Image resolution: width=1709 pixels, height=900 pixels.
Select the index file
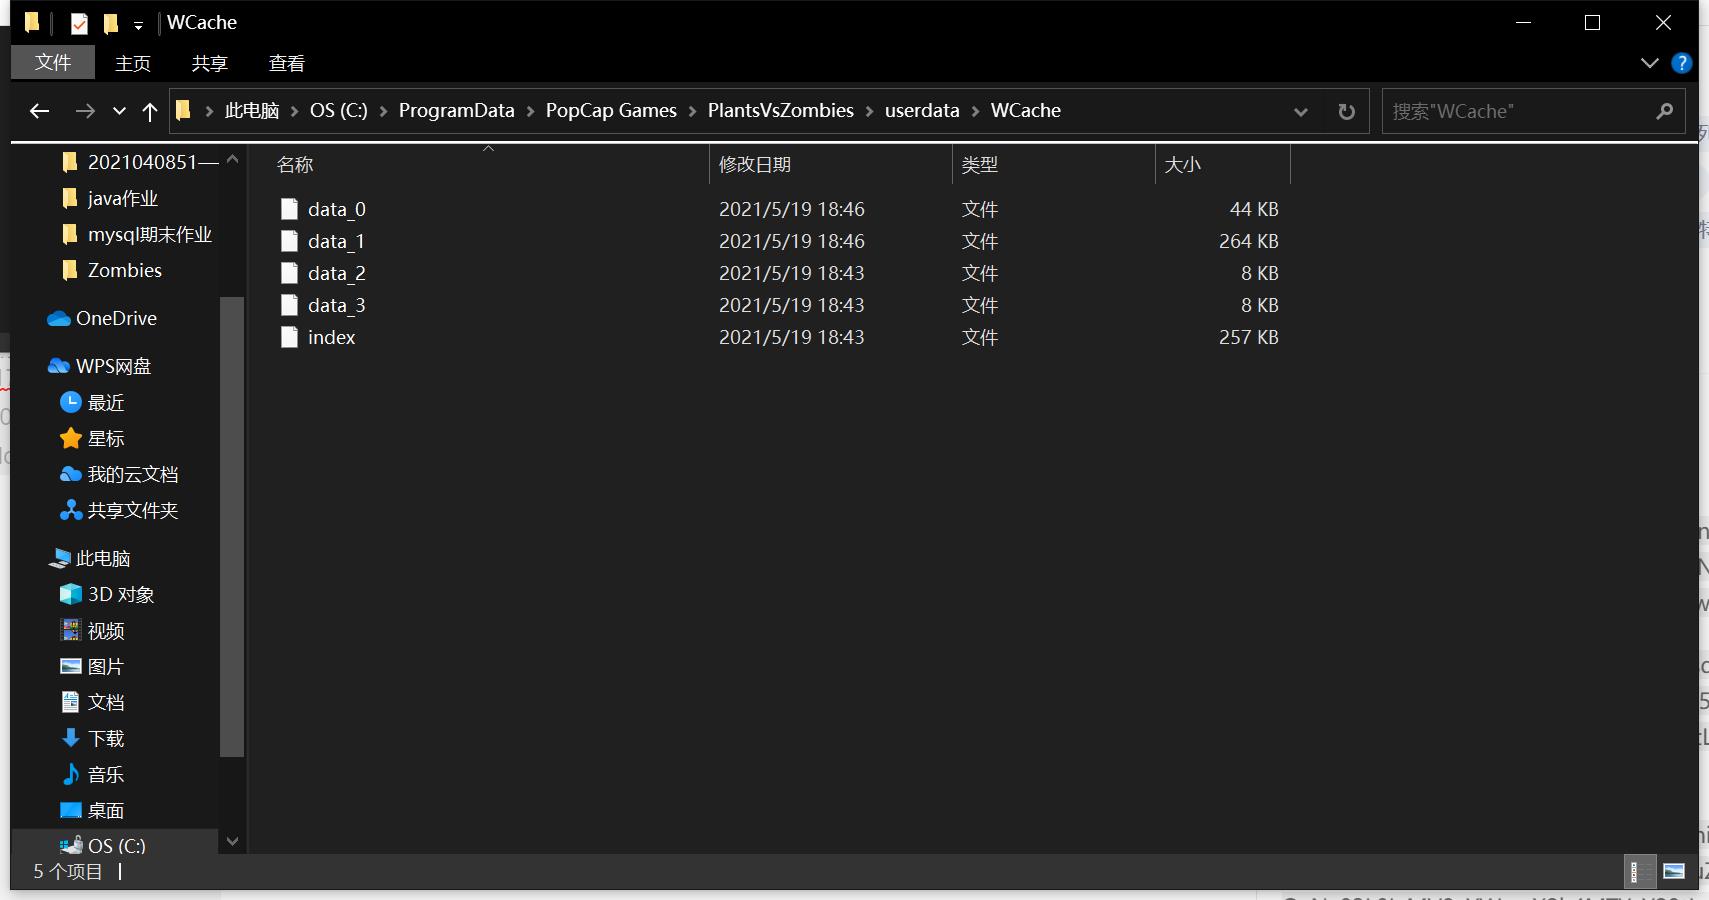click(x=332, y=337)
